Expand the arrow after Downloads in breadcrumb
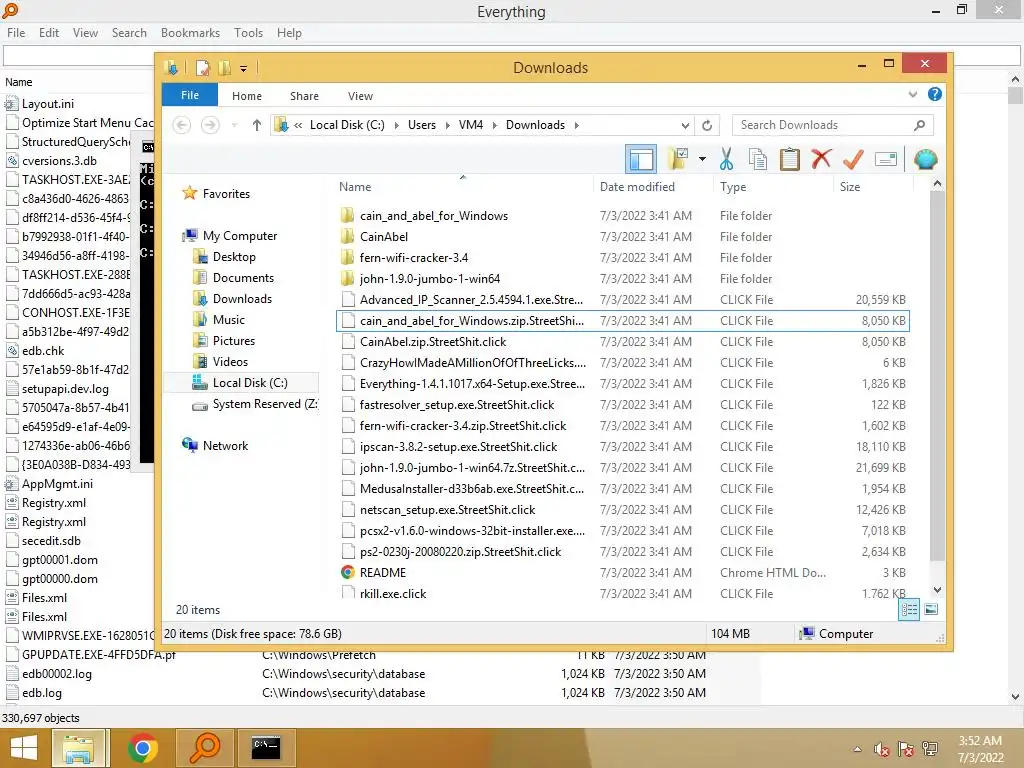The image size is (1024, 768). pos(577,125)
